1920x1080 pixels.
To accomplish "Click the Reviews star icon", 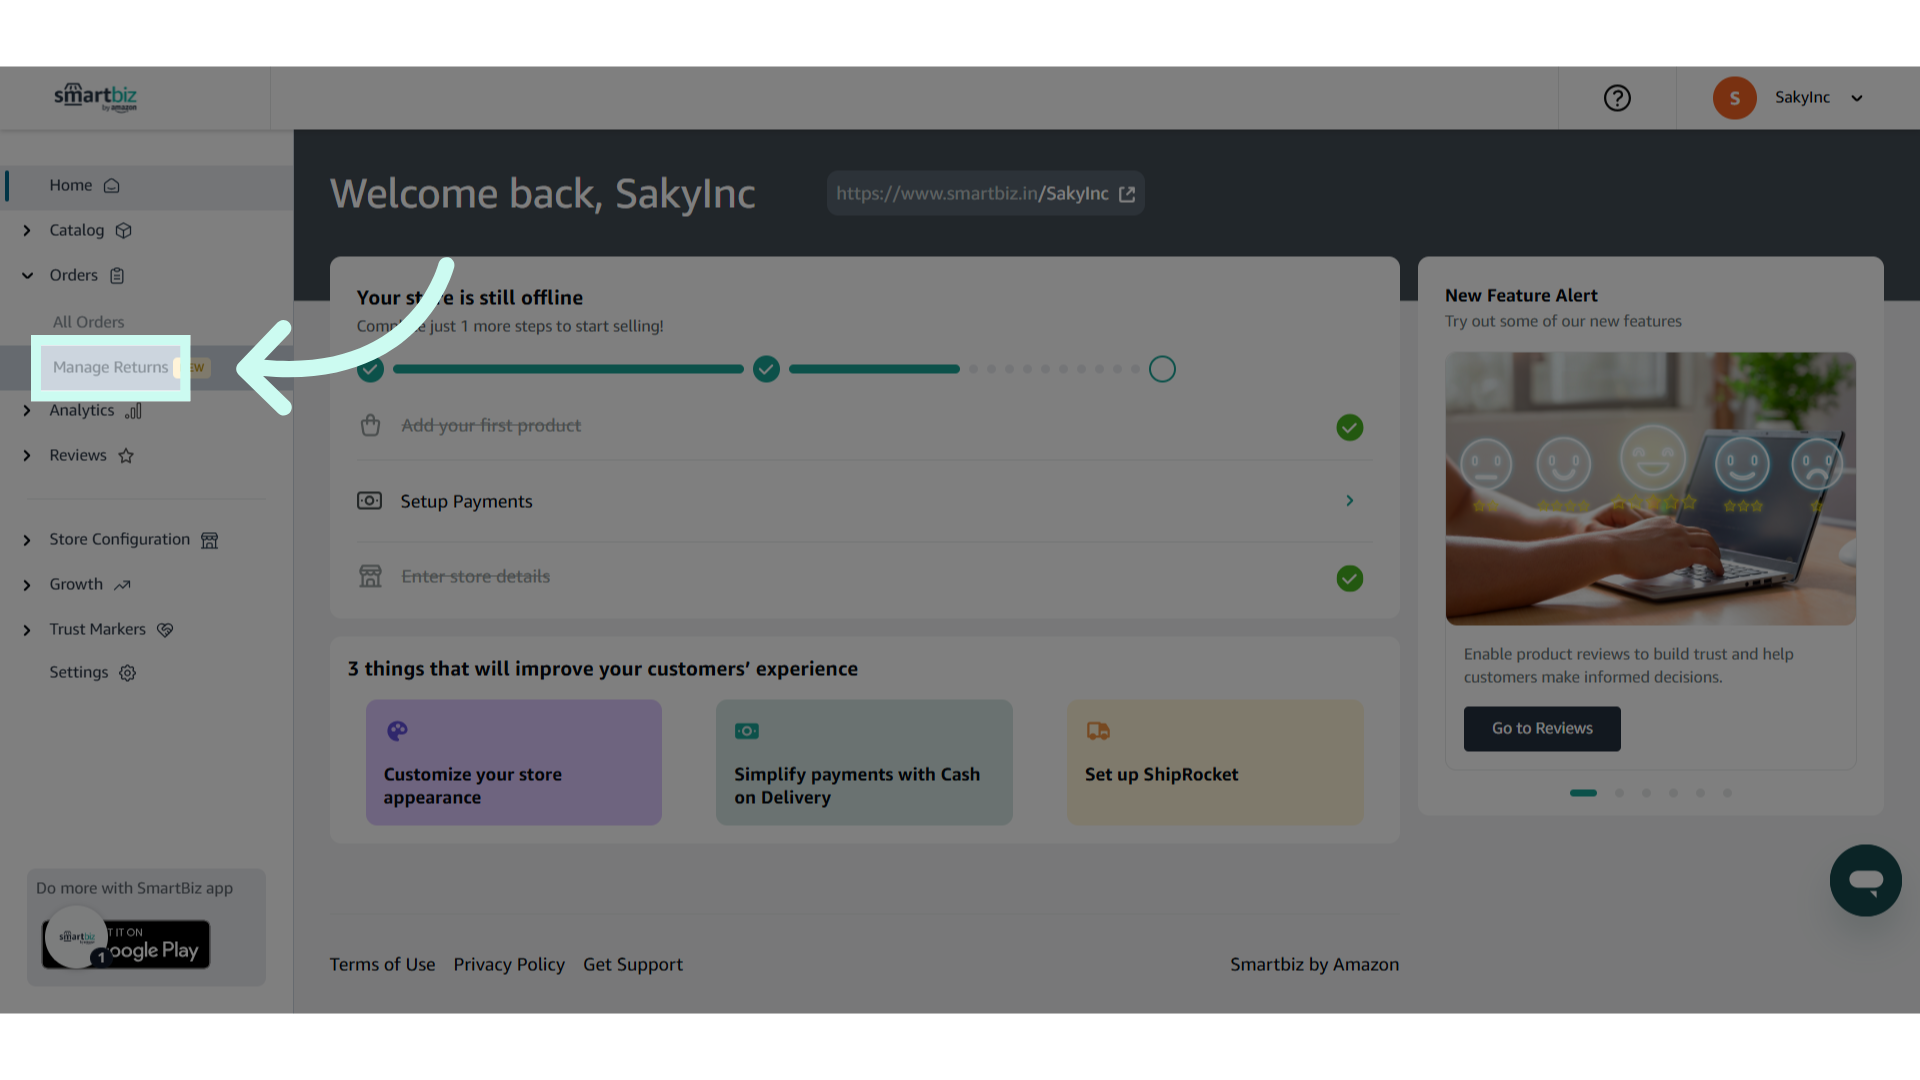I will [x=126, y=456].
